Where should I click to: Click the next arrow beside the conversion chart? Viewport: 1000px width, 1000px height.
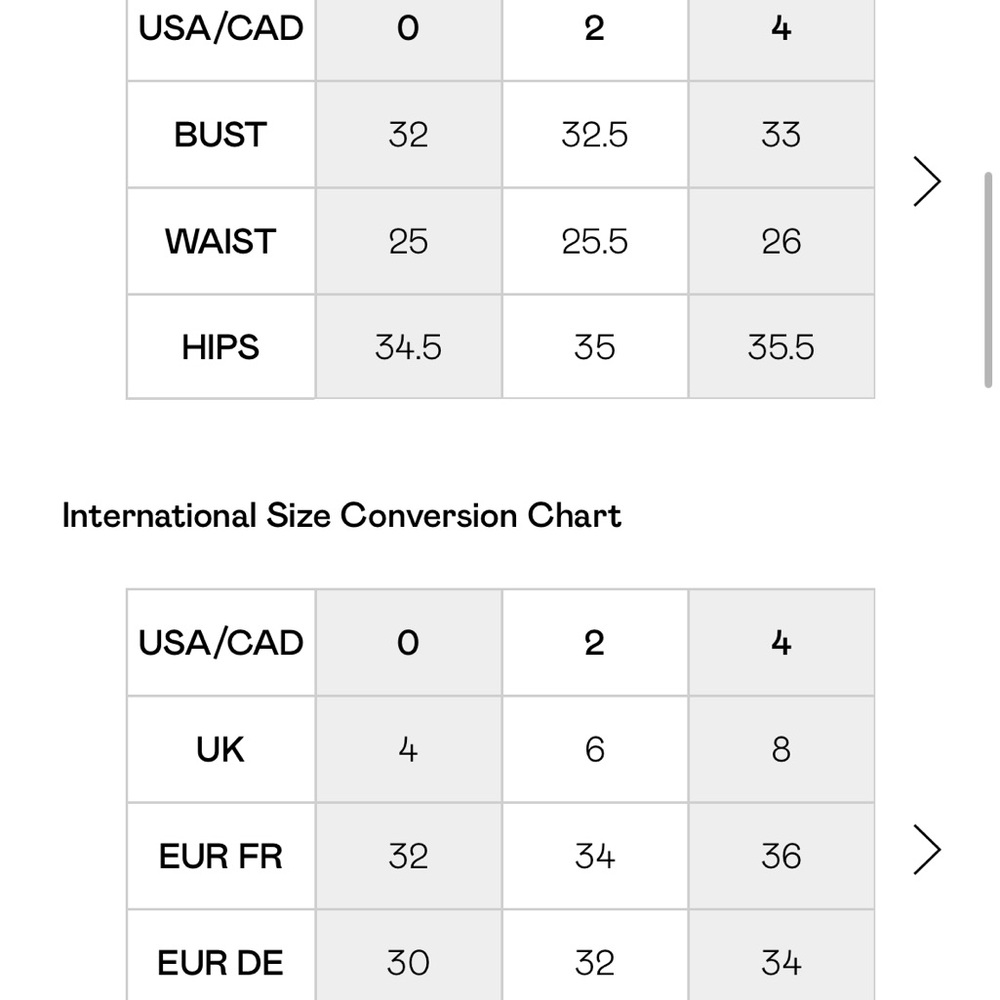pos(927,849)
